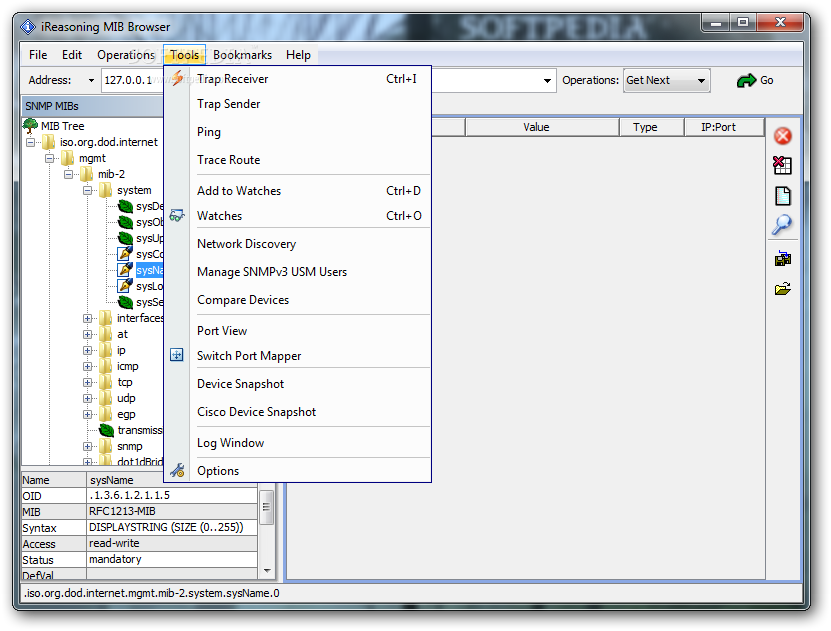Click the green Go arrow icon

pyautogui.click(x=746, y=81)
